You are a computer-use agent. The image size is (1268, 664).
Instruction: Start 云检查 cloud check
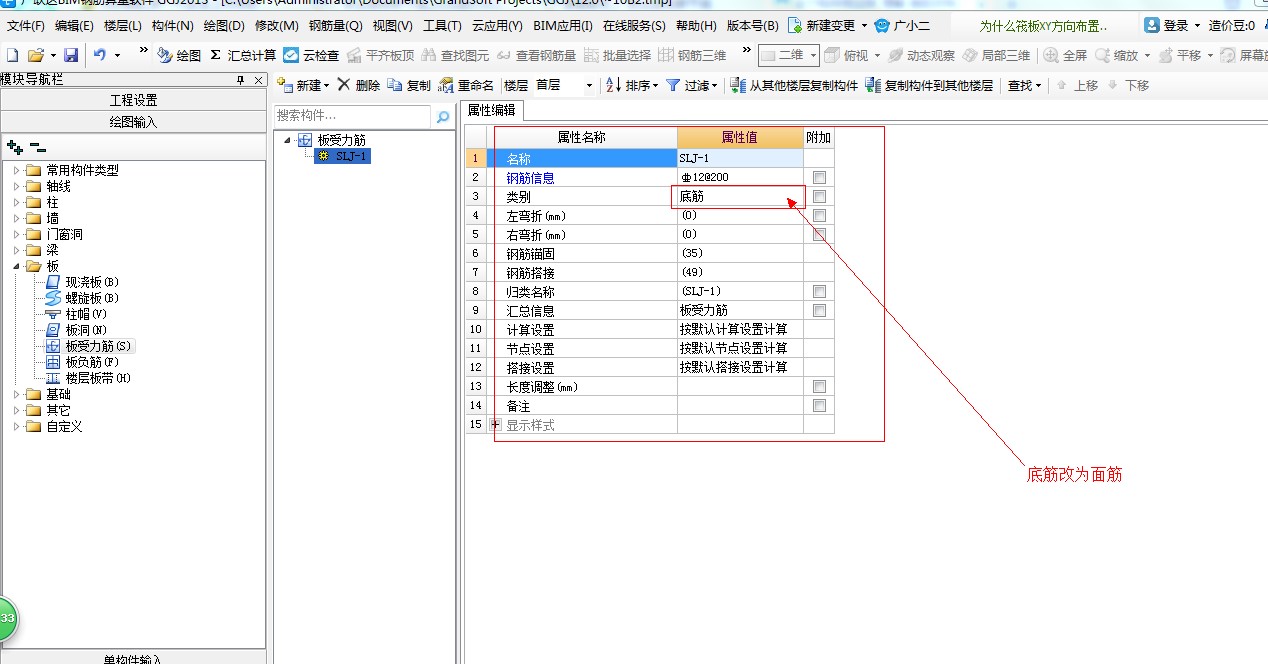[x=311, y=55]
